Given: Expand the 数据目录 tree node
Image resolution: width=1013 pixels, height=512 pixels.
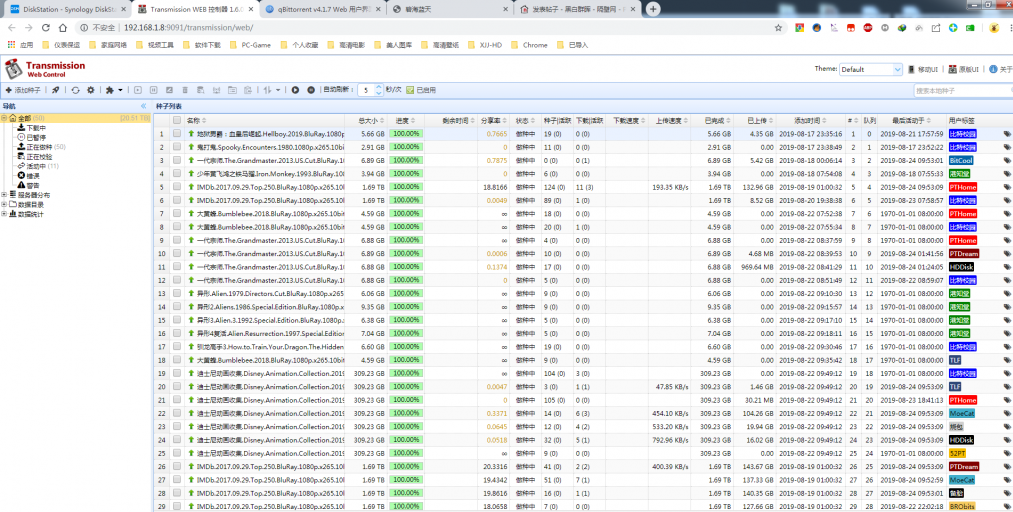Looking at the screenshot, I should [4, 203].
